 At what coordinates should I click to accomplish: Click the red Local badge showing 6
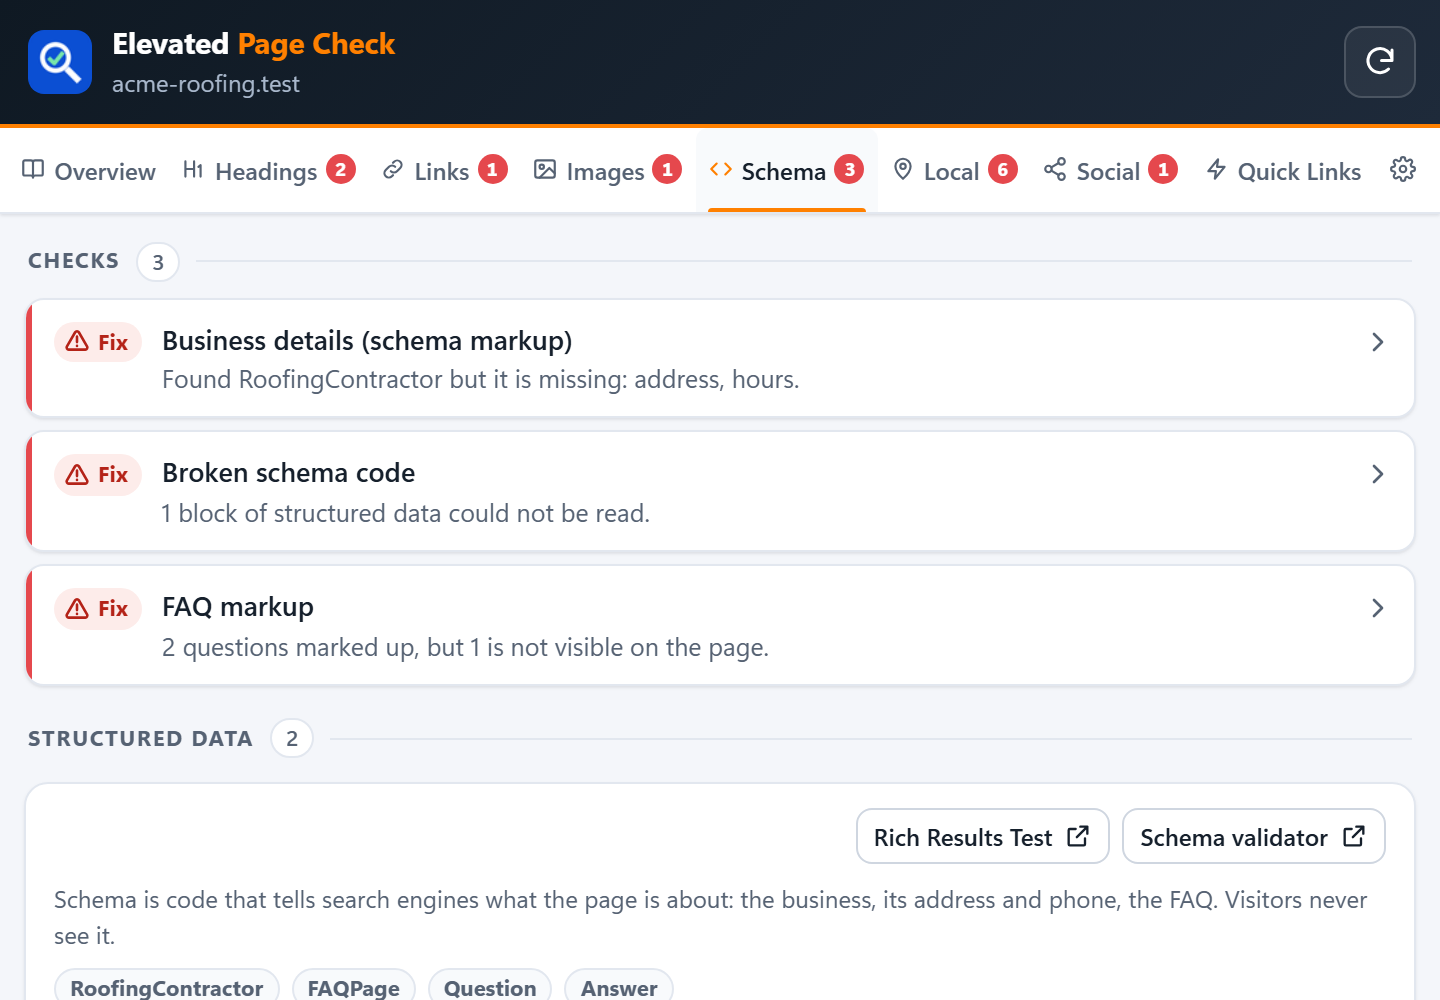(1003, 170)
